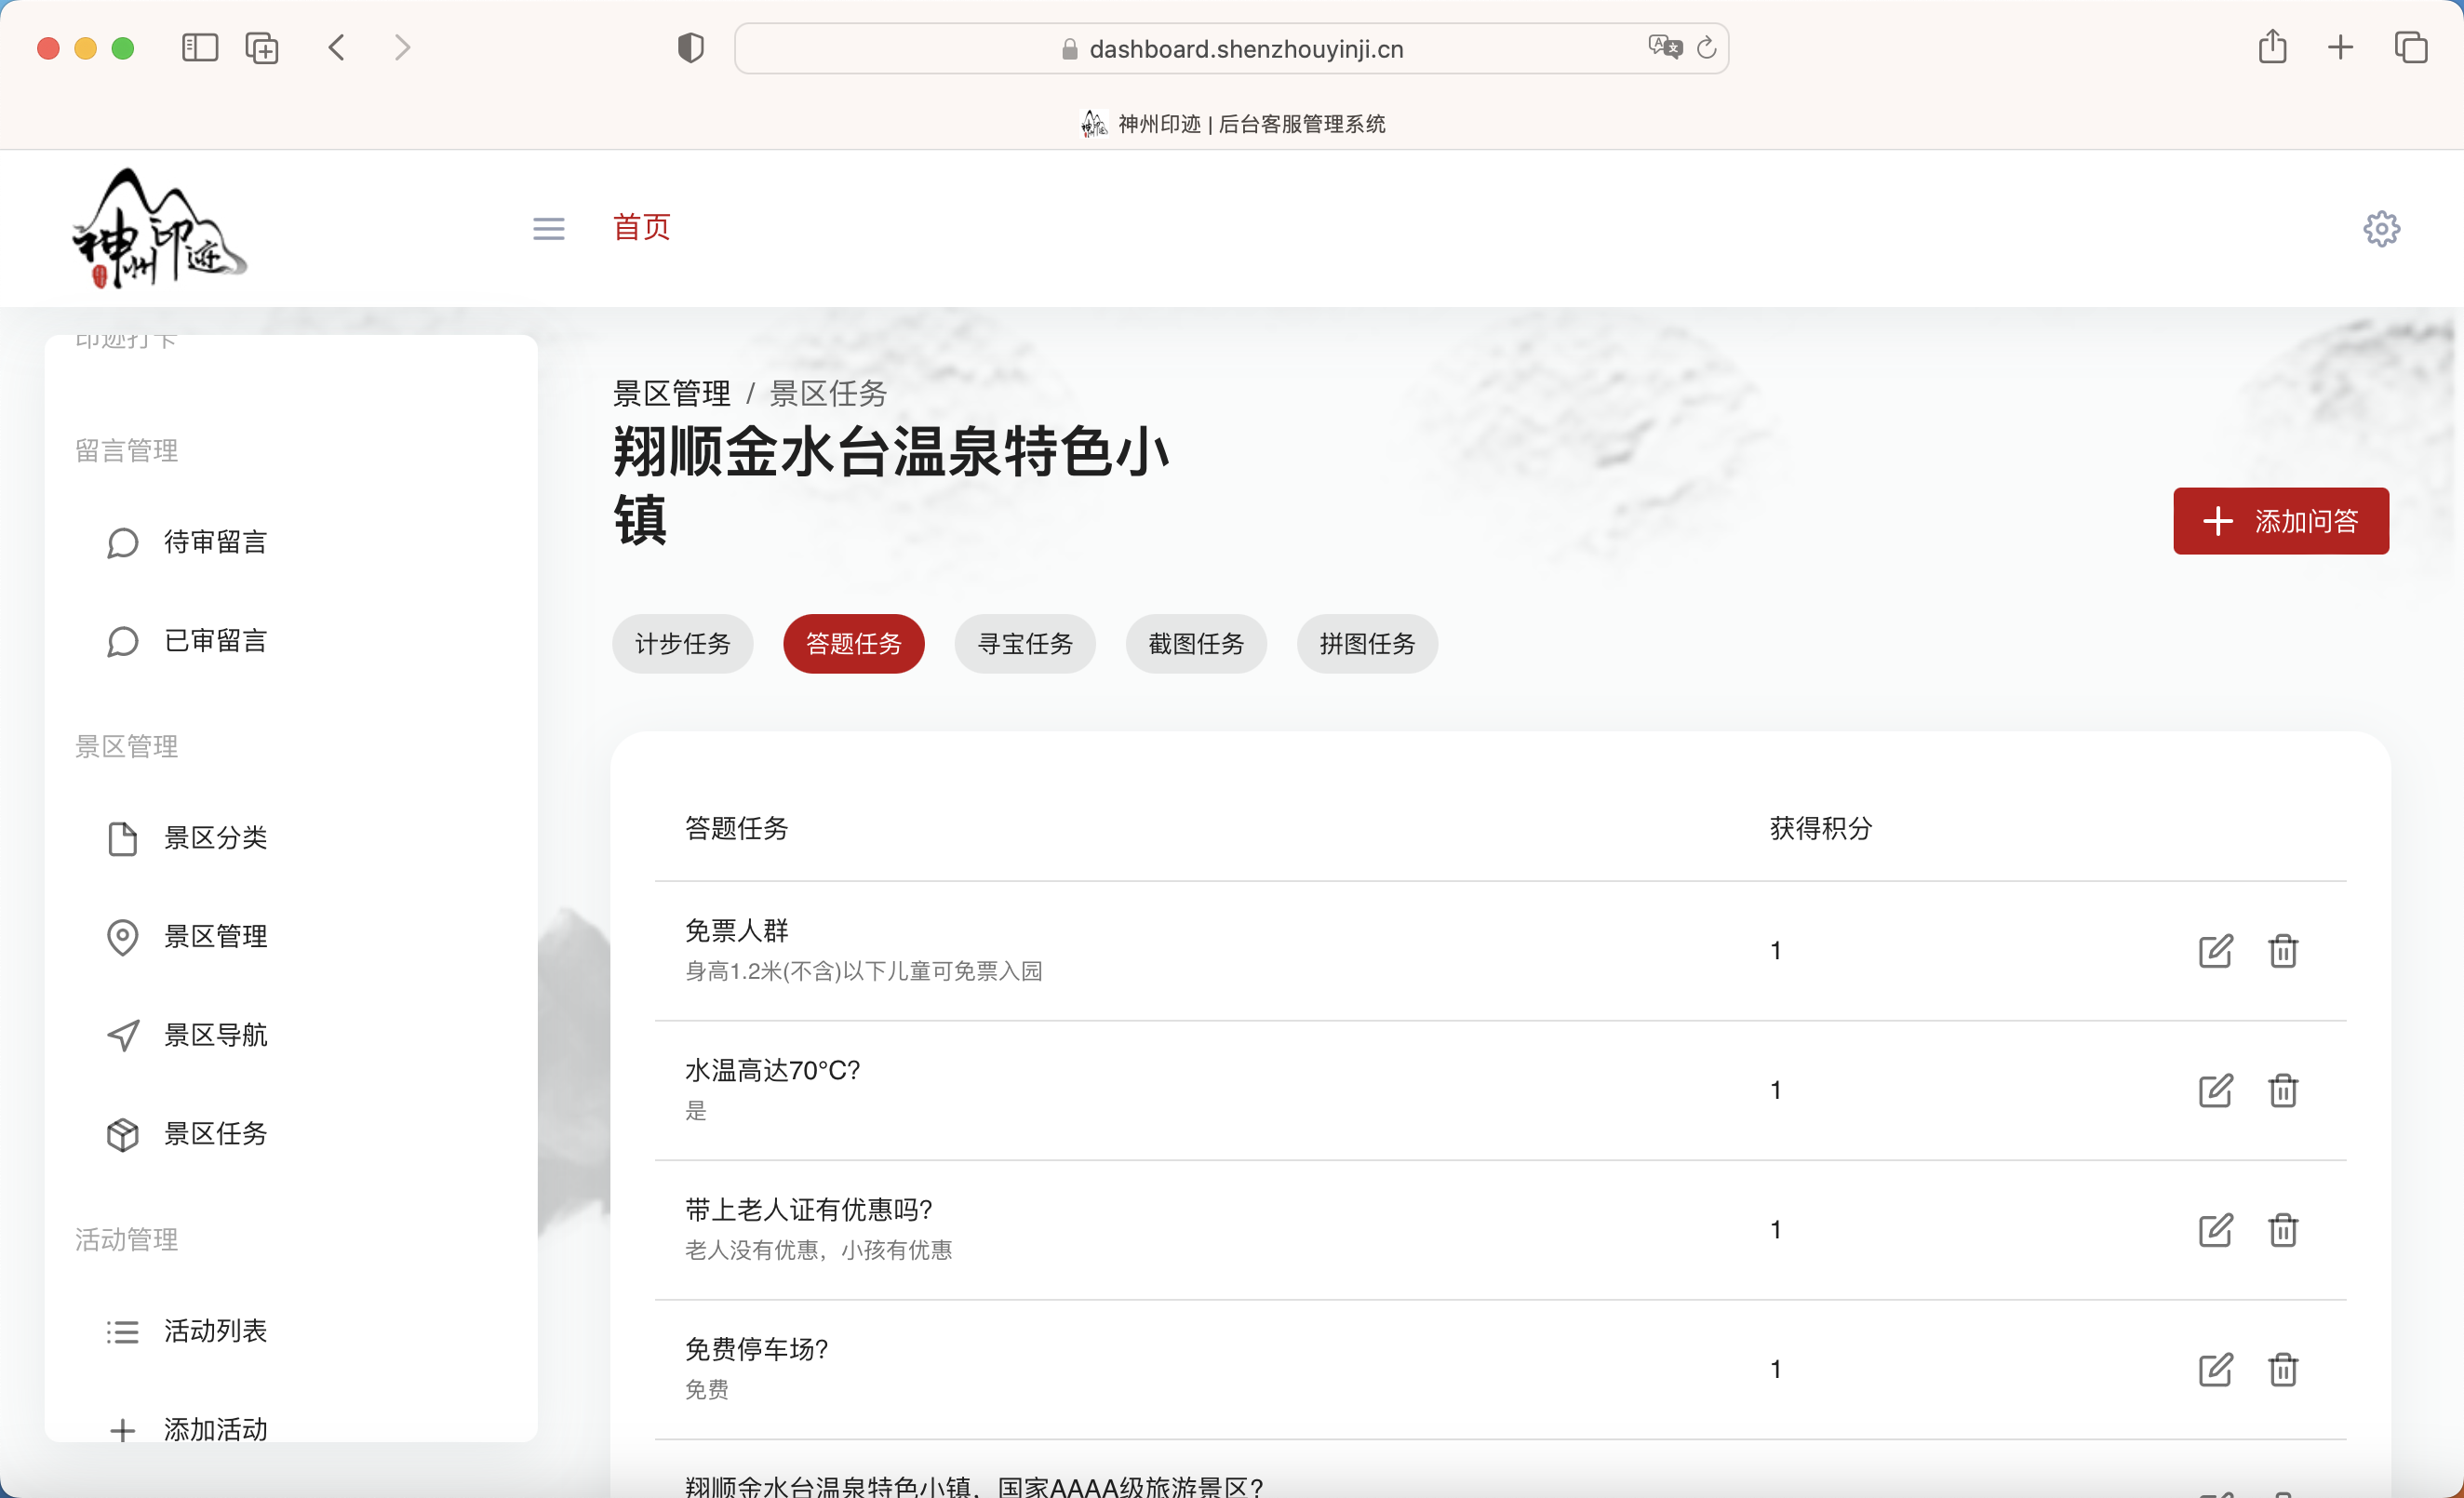Delete the 带上老人证有优惠吗 question
This screenshot has height=1498, width=2464.
2283,1230
